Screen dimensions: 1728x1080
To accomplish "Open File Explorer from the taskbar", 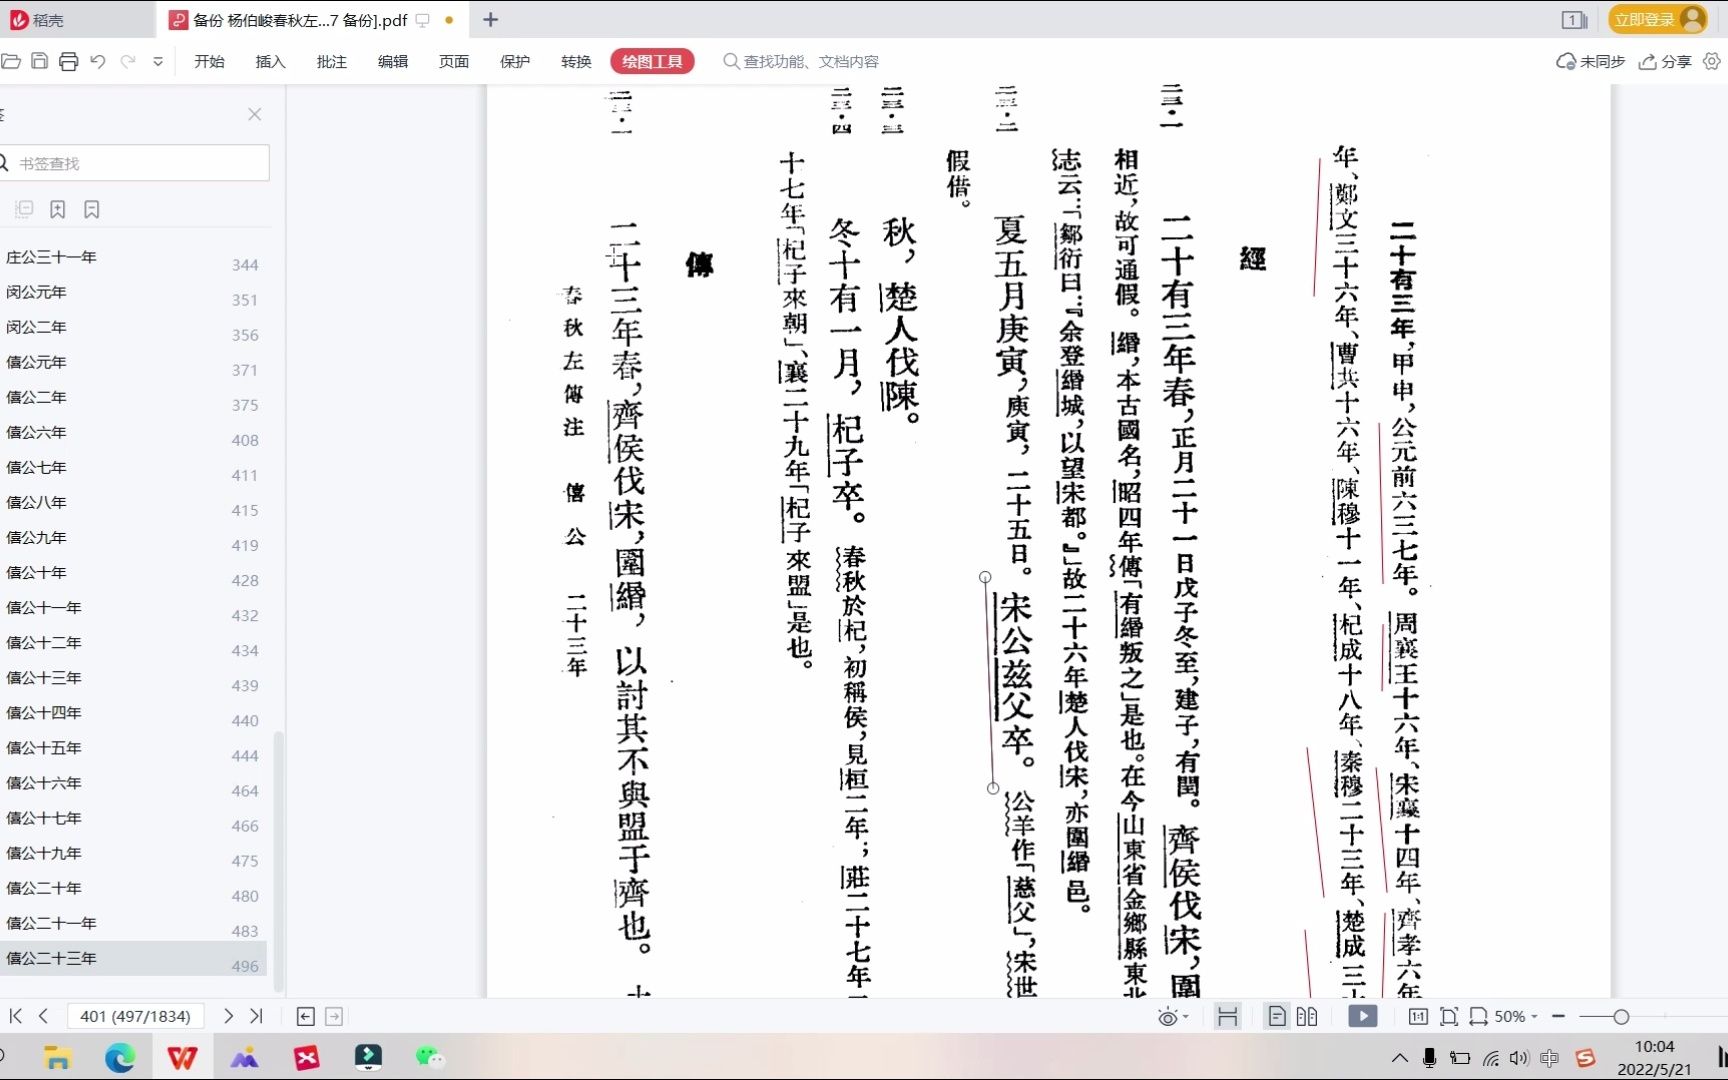I will click(57, 1057).
